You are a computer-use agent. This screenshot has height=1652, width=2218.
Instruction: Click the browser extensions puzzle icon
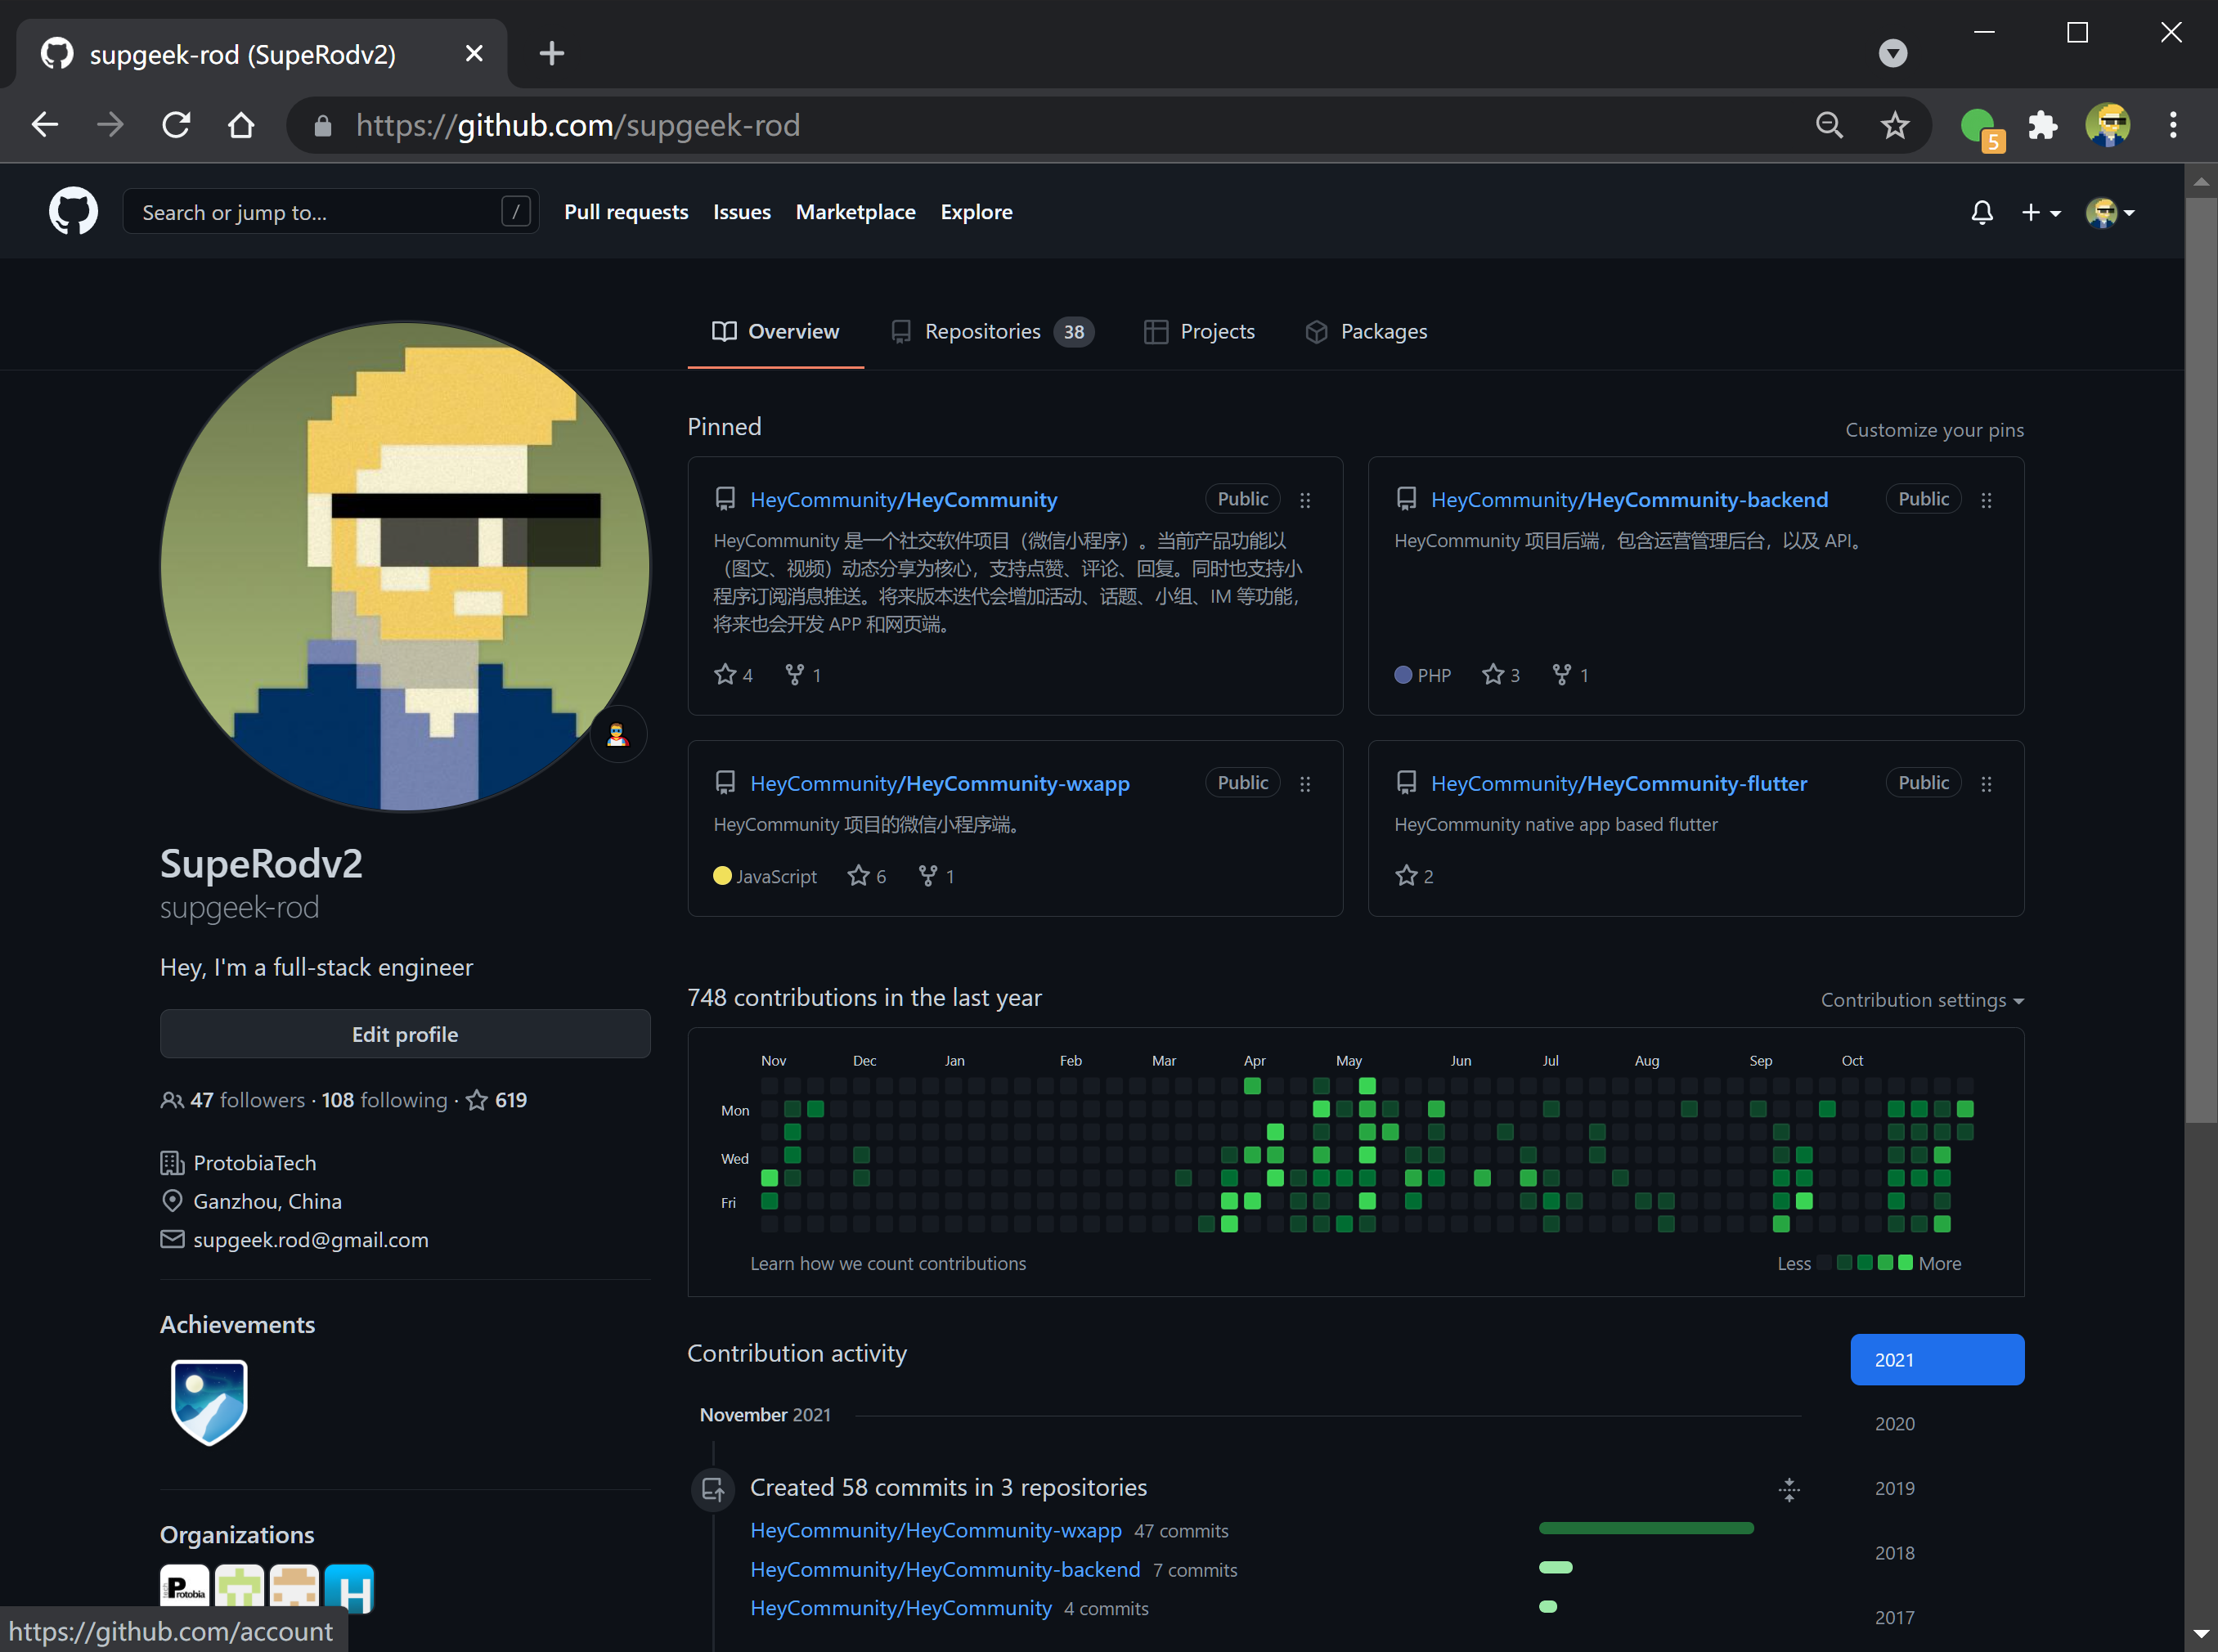pyautogui.click(x=2042, y=125)
